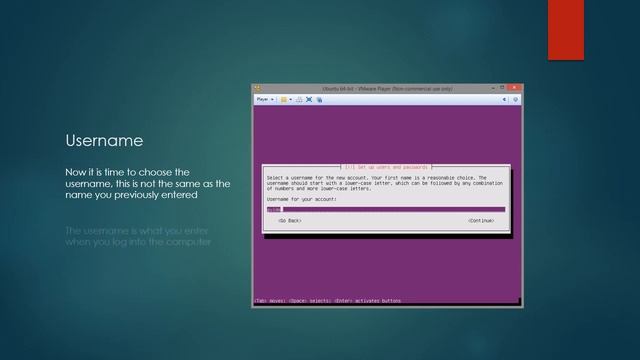
Task: Open the help icon in VMware toolbar
Action: point(516,99)
